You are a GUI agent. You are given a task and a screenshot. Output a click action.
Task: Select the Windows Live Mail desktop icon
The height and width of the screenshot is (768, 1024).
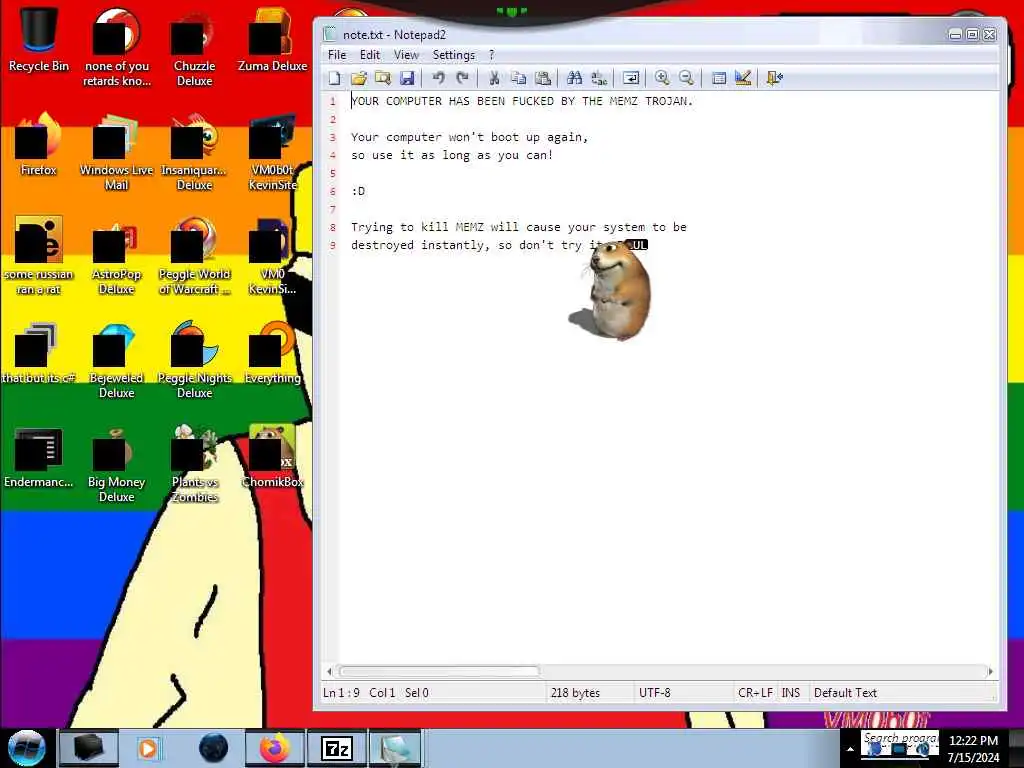click(116, 152)
